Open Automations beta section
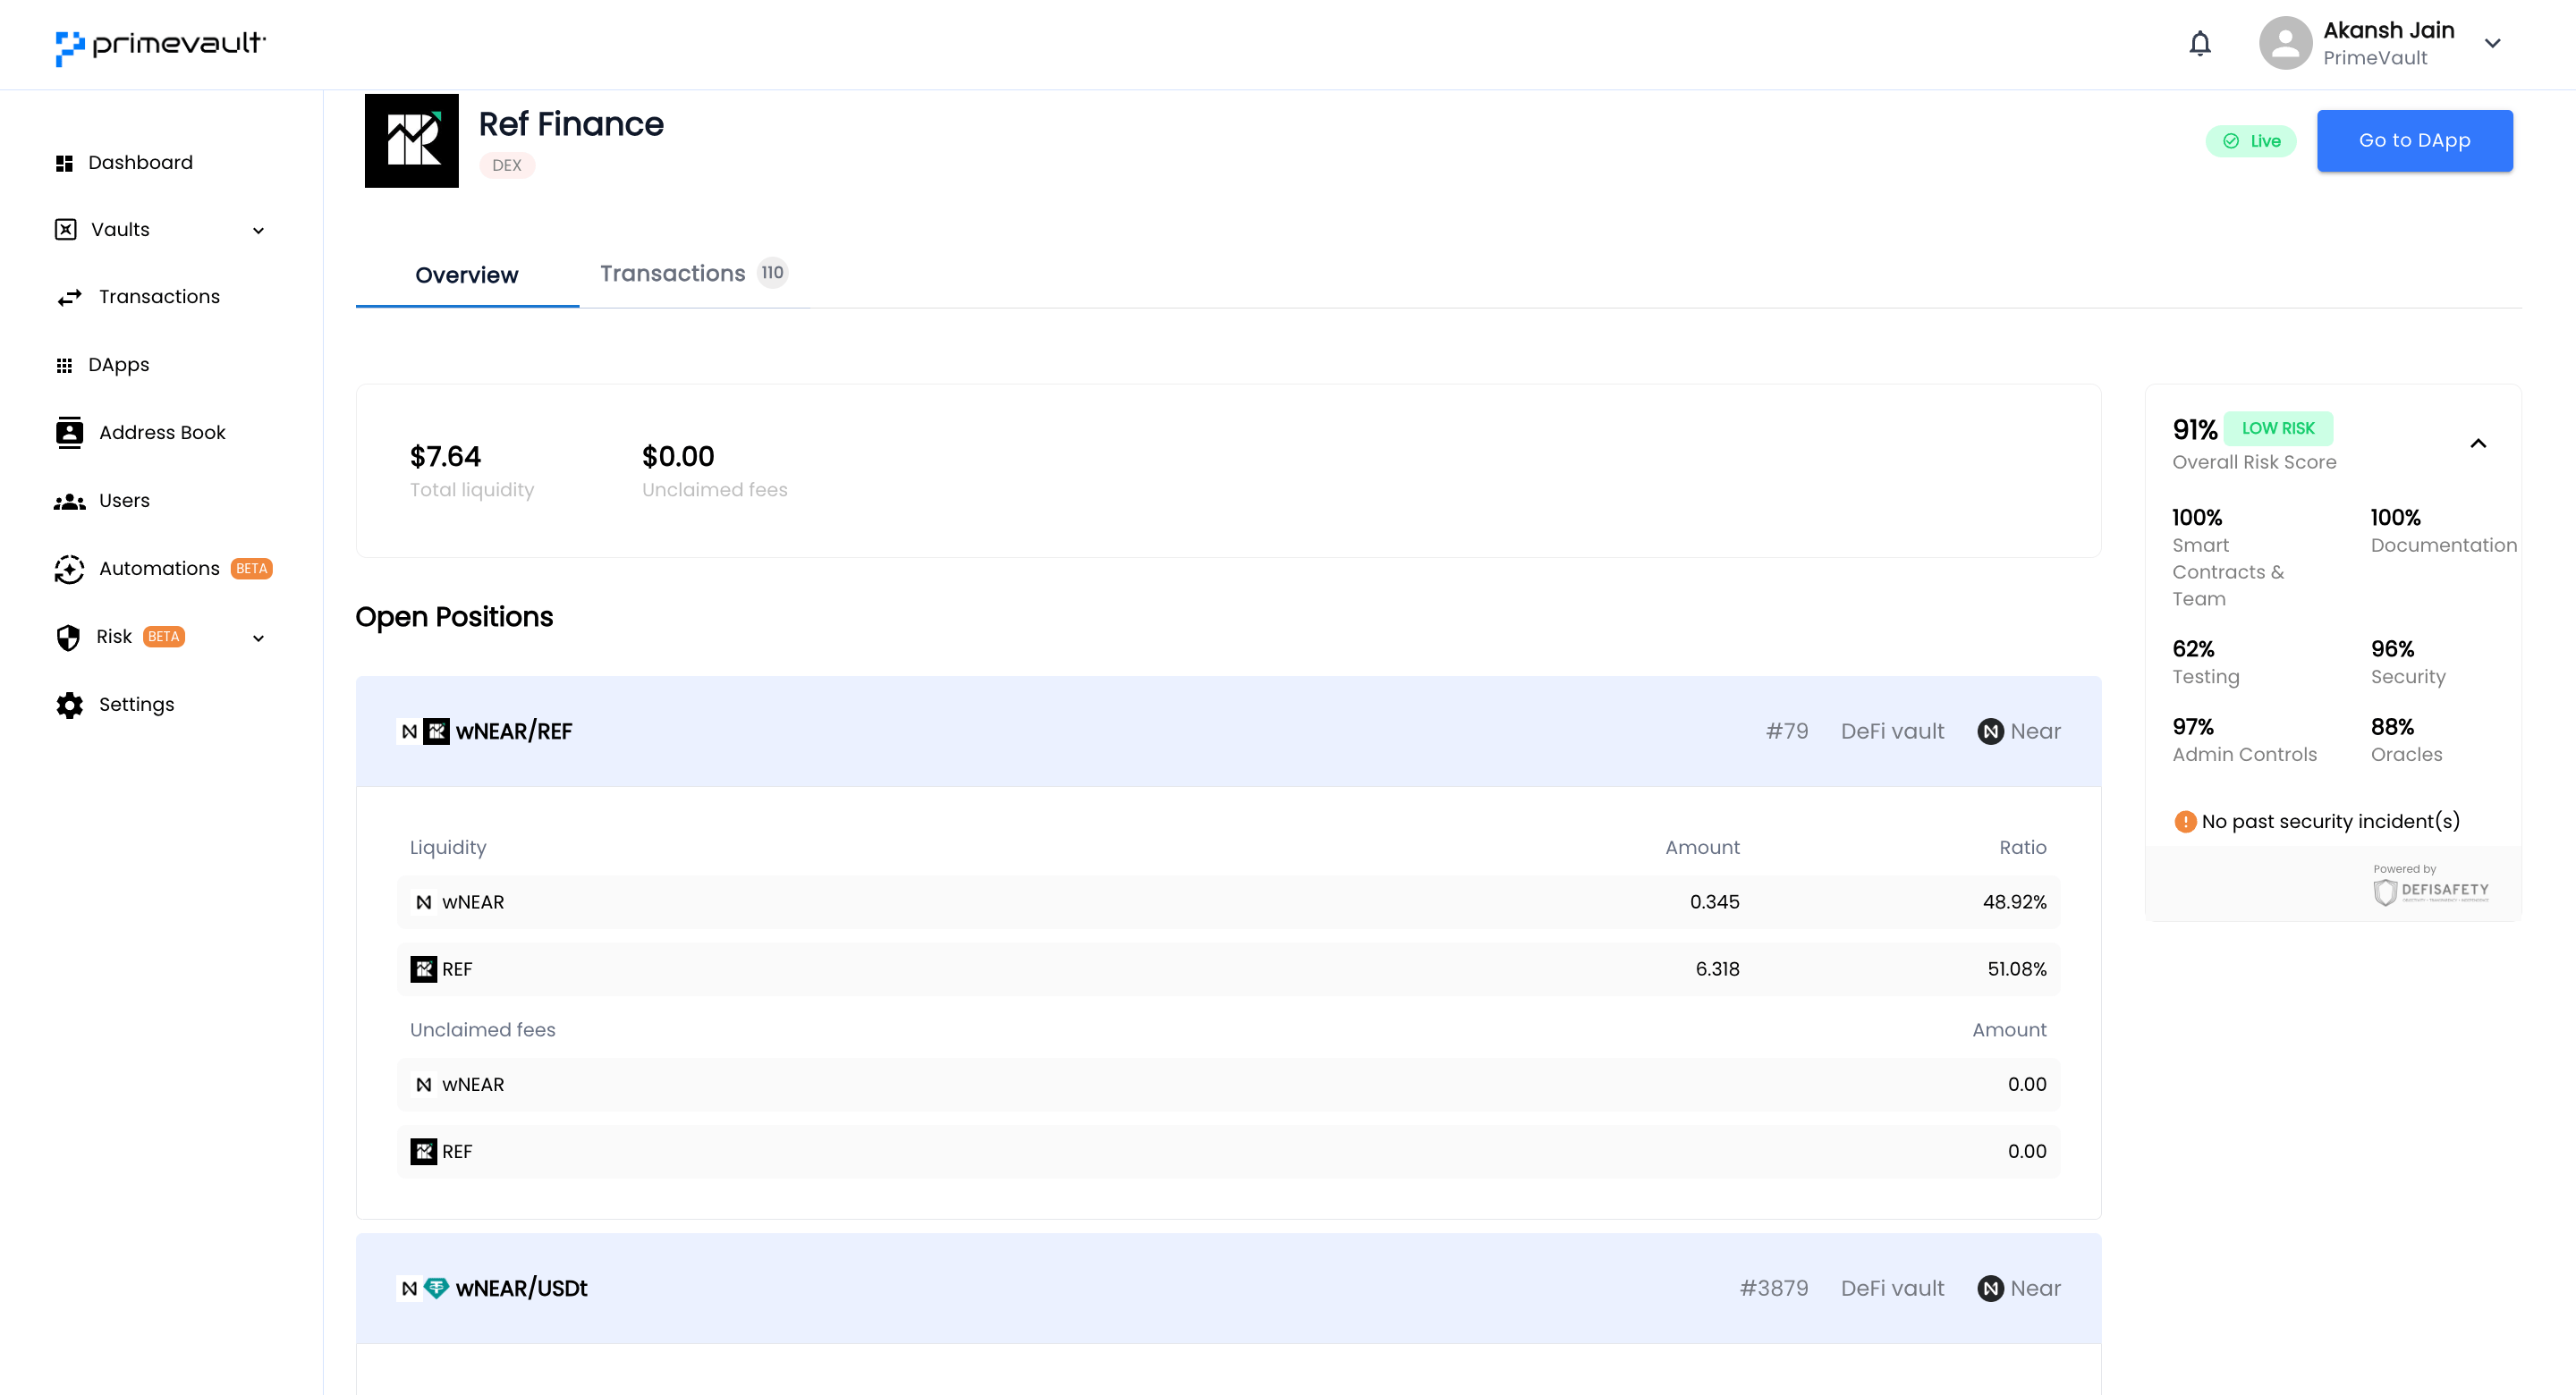This screenshot has height=1395, width=2576. (164, 569)
